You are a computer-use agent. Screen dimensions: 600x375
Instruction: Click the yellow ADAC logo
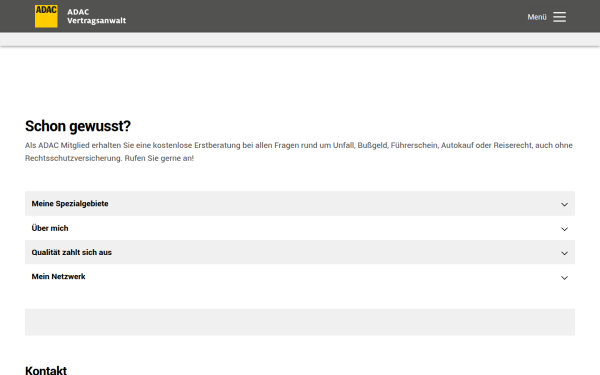[x=46, y=16]
